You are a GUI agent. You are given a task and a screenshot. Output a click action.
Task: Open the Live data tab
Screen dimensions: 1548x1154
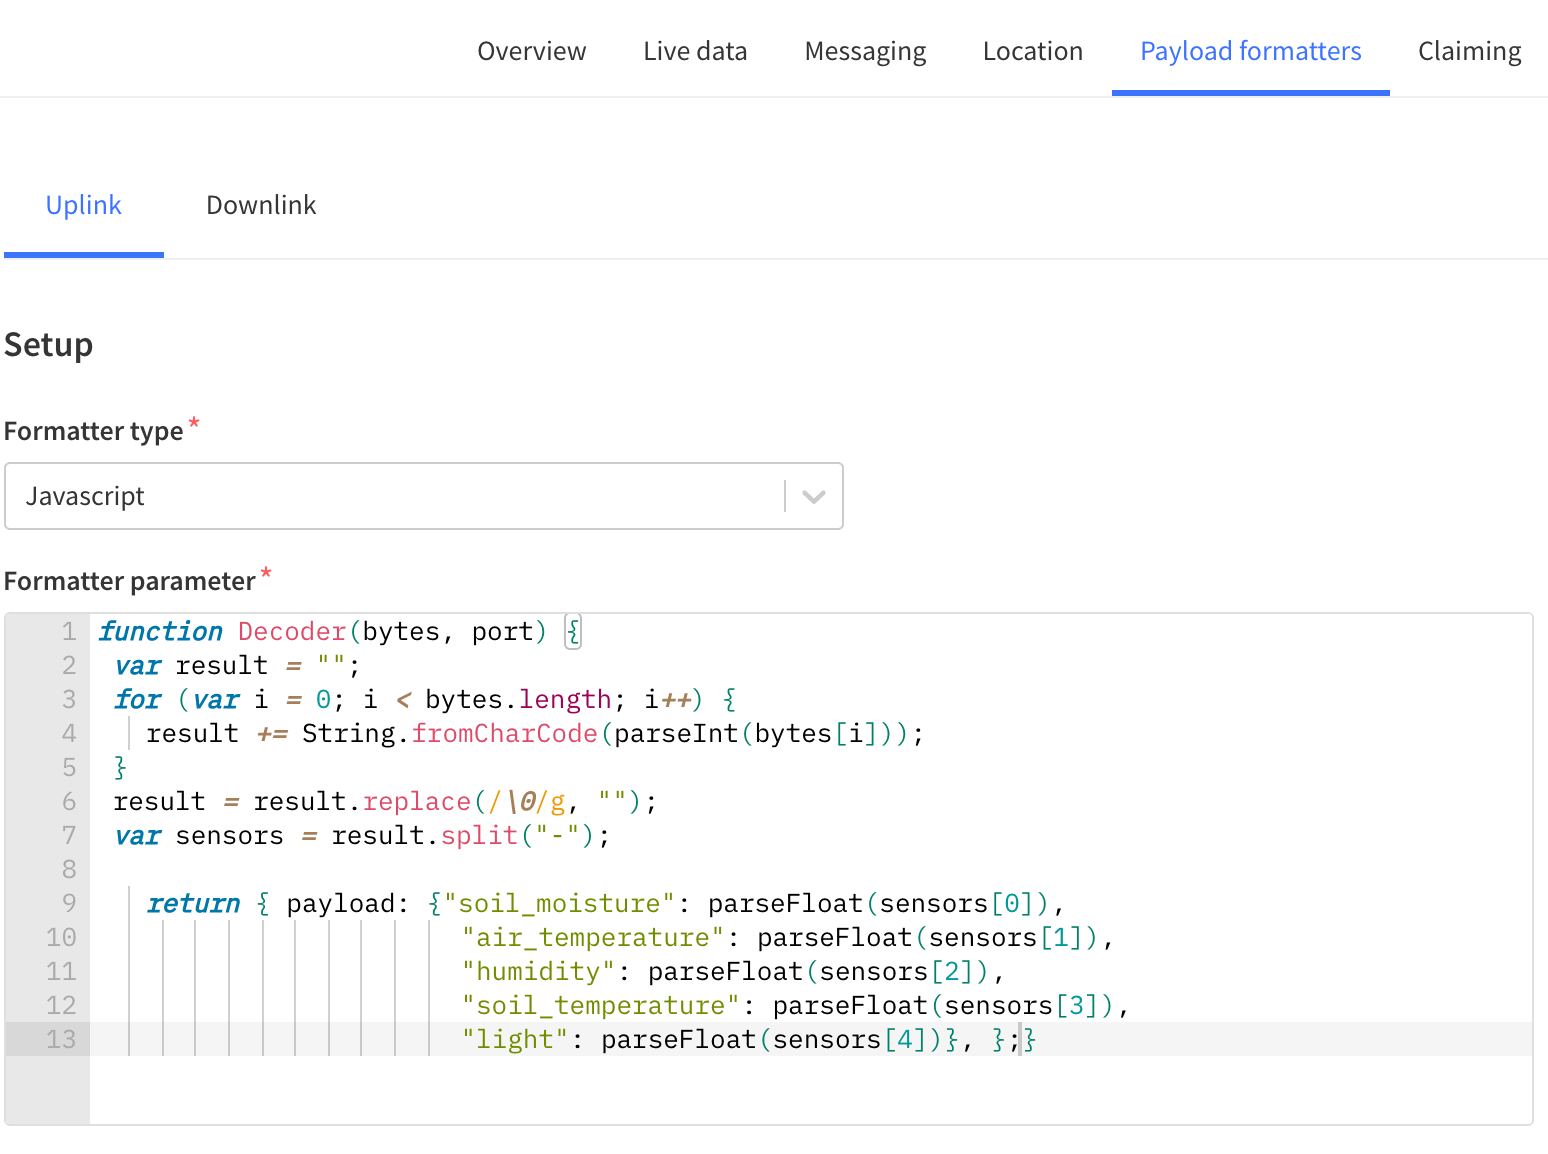(695, 51)
